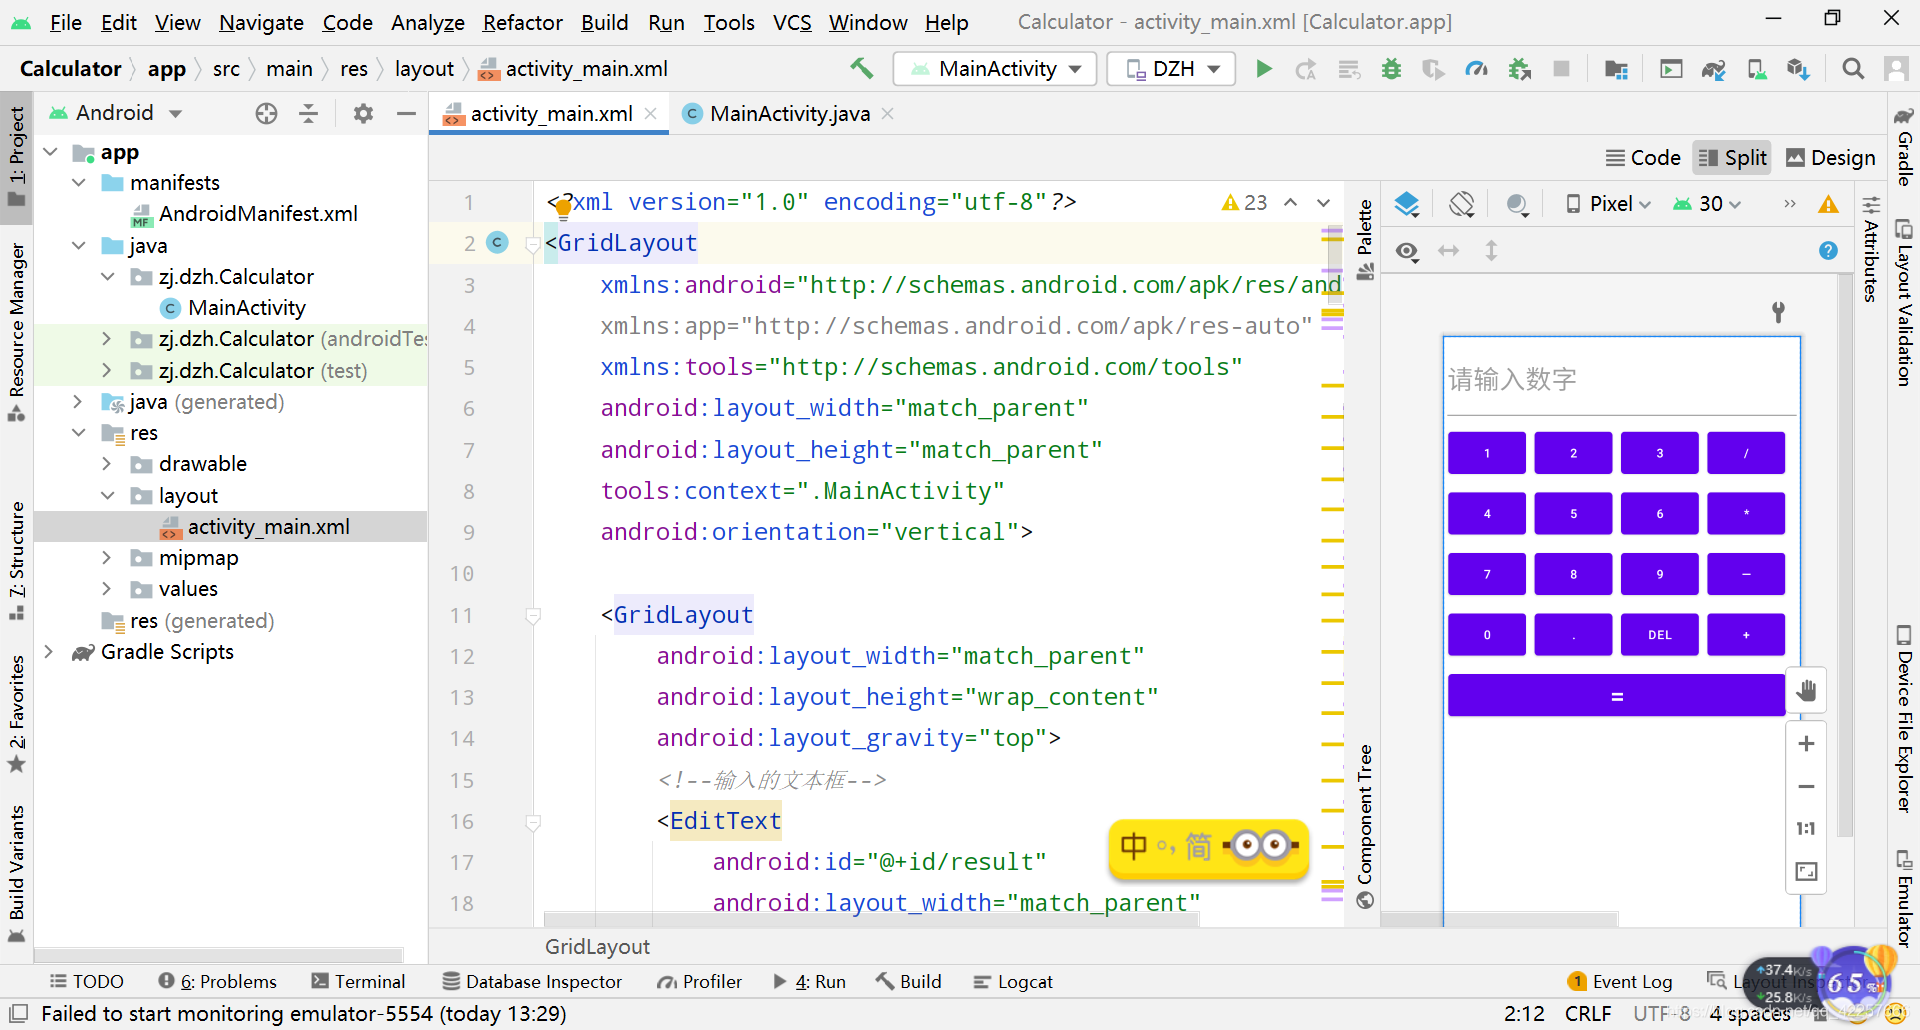The width and height of the screenshot is (1920, 1030).
Task: Open the Terminal tool window
Action: (x=358, y=982)
